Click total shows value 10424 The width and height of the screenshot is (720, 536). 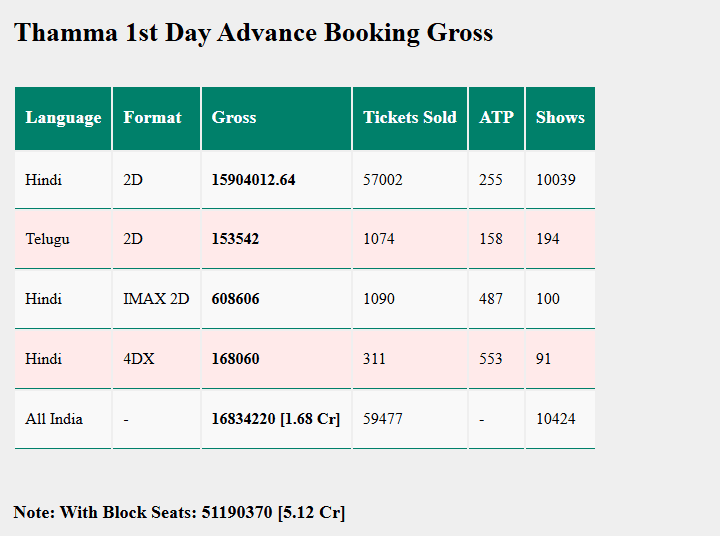556,419
